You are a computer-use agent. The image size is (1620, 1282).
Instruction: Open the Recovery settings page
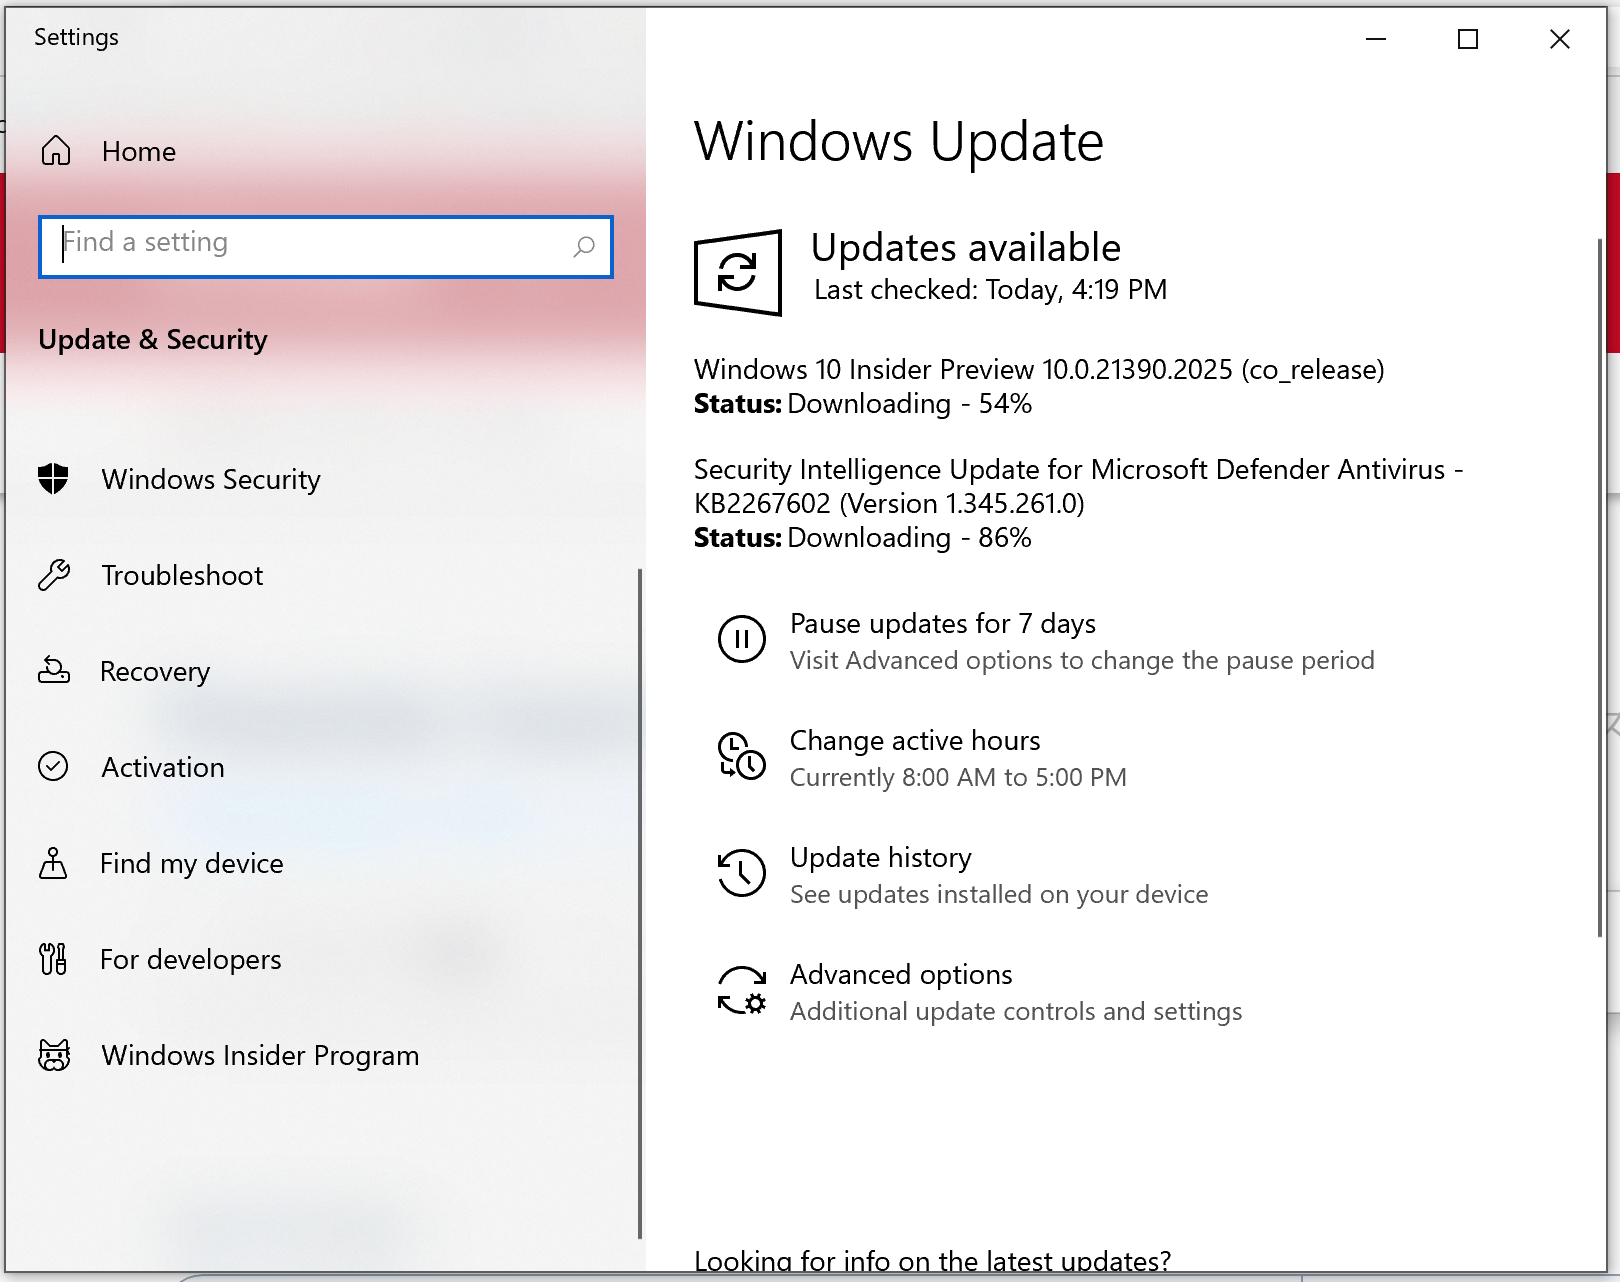[155, 671]
